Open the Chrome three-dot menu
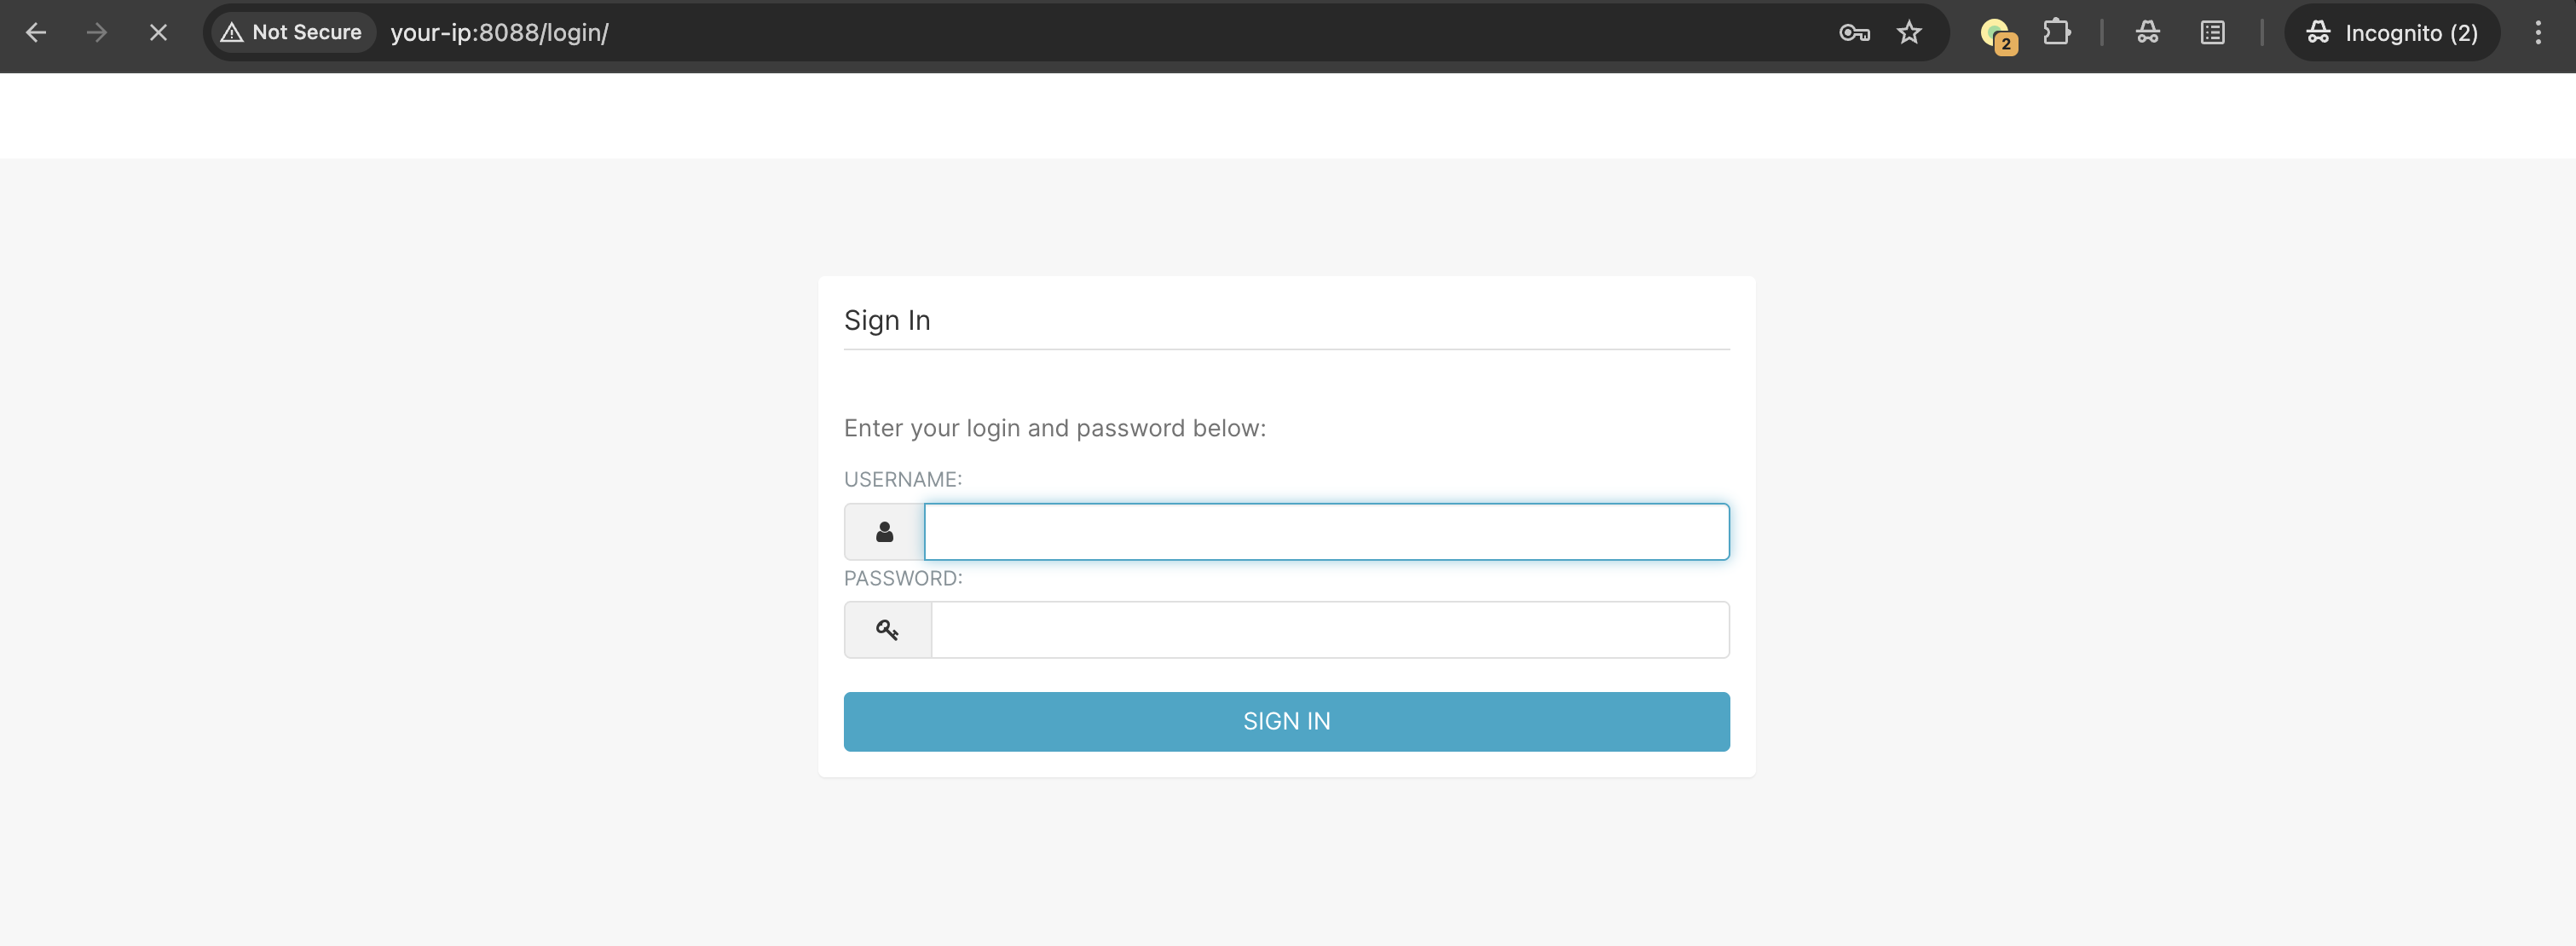 [2537, 33]
